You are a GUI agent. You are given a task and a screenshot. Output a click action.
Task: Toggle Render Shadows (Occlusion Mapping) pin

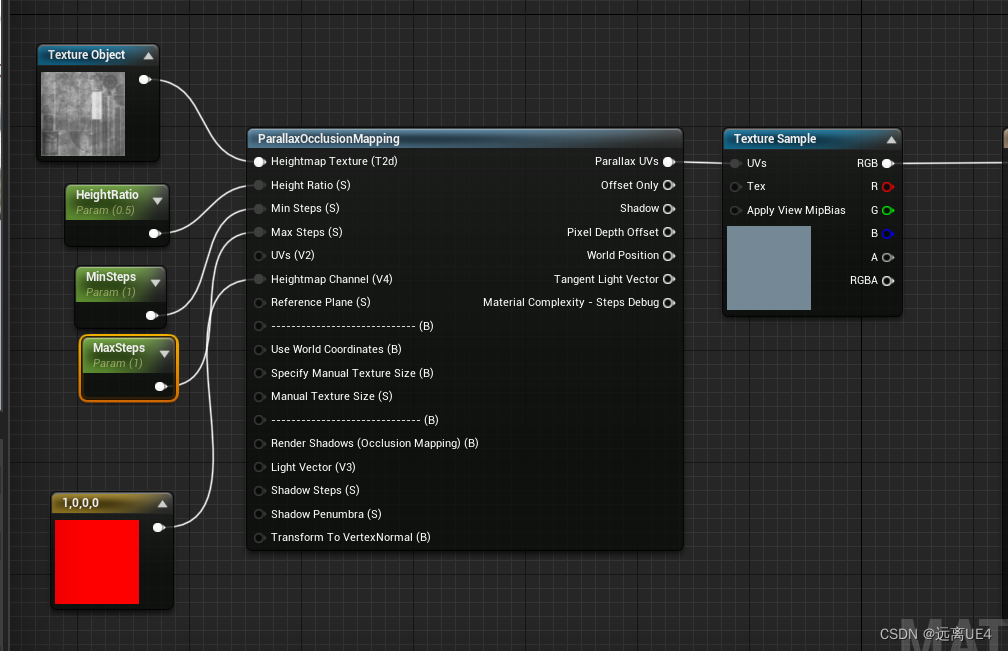[260, 443]
